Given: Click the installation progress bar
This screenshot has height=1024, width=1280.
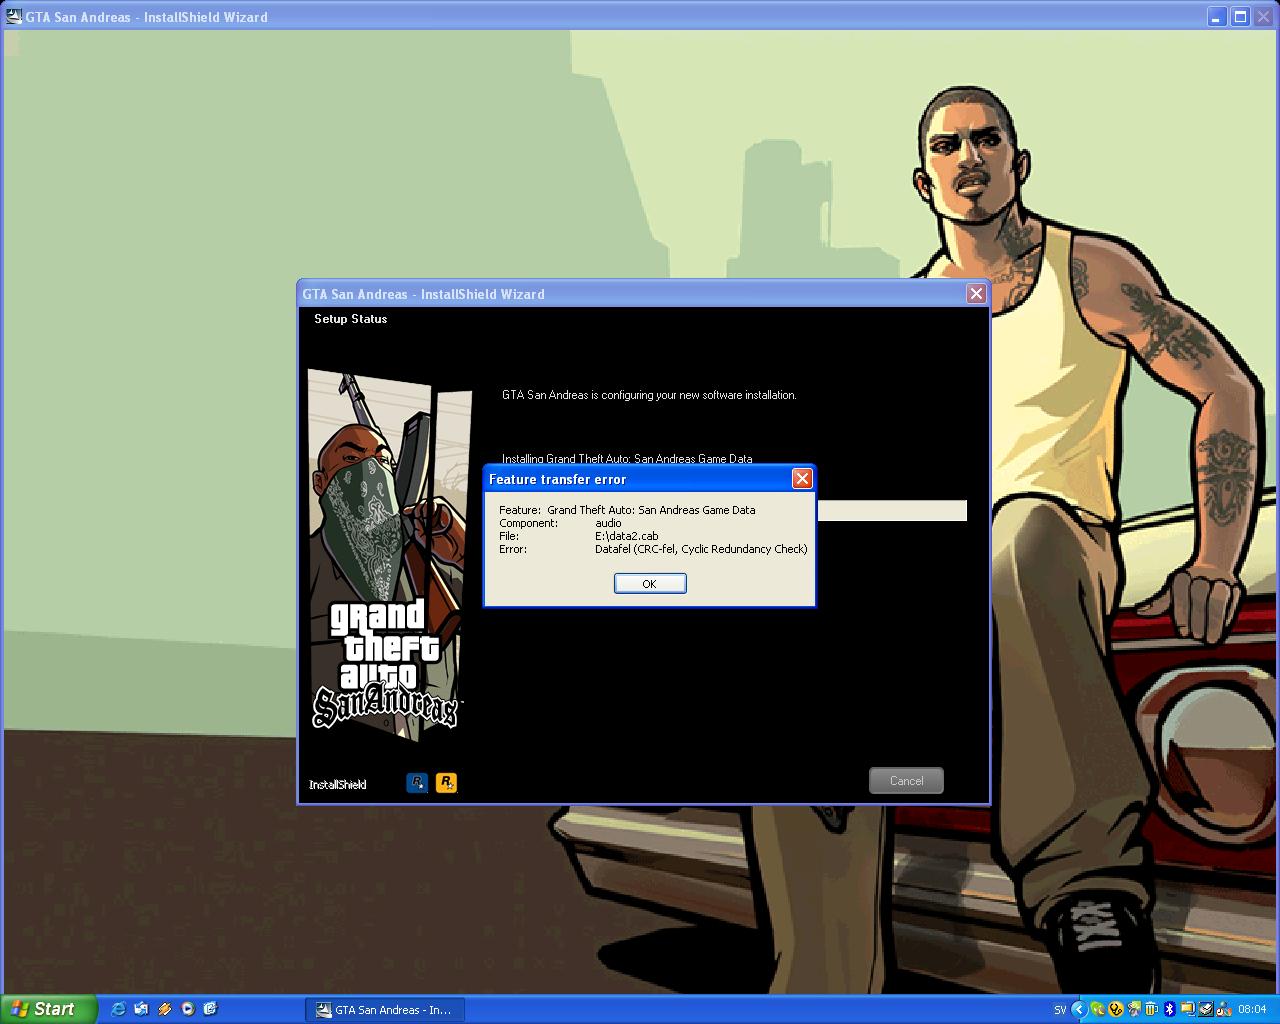Looking at the screenshot, I should [x=892, y=511].
